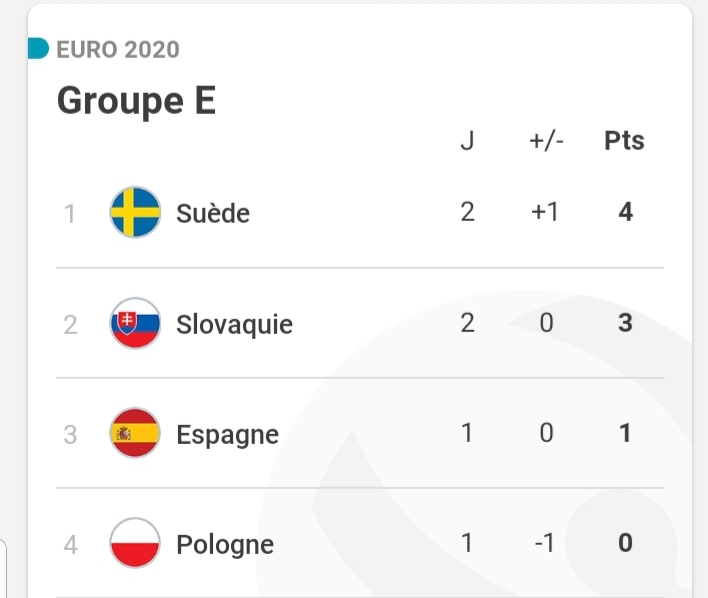Open the Suède team link
The height and width of the screenshot is (598, 708).
(x=212, y=213)
